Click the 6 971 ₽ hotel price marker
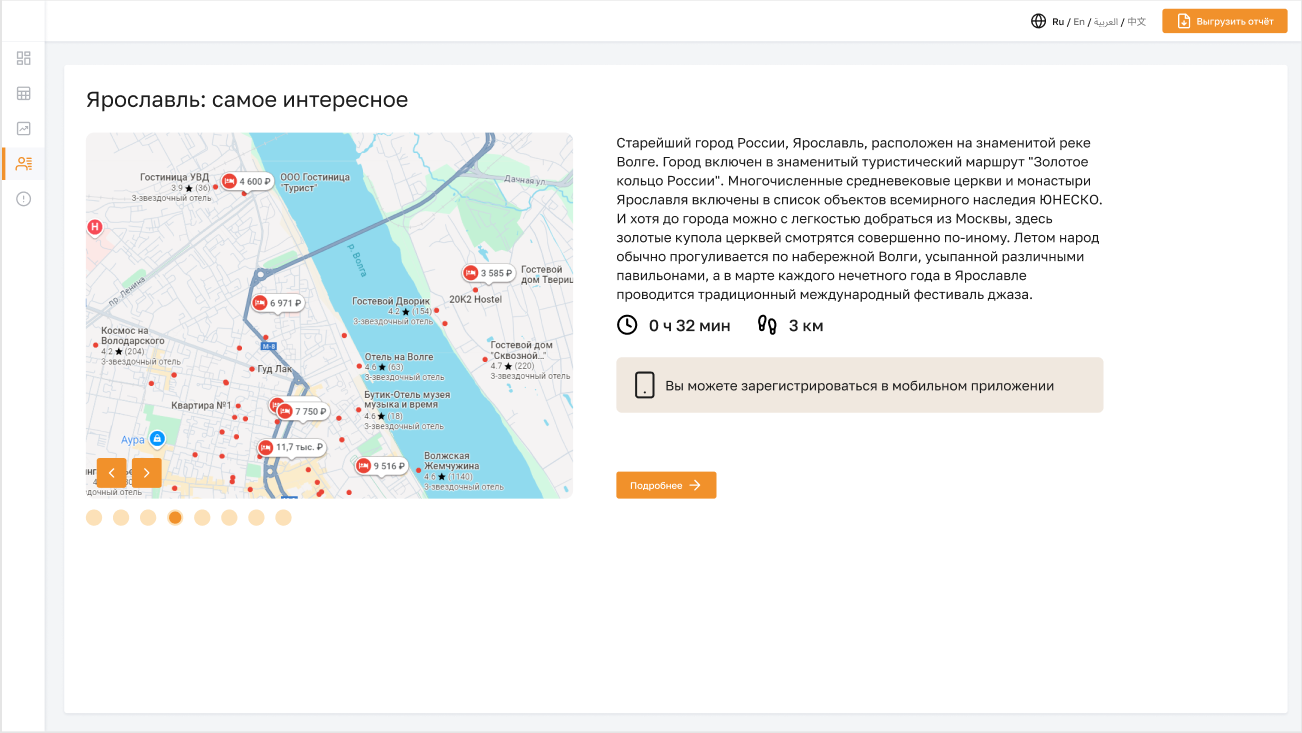 click(x=278, y=303)
